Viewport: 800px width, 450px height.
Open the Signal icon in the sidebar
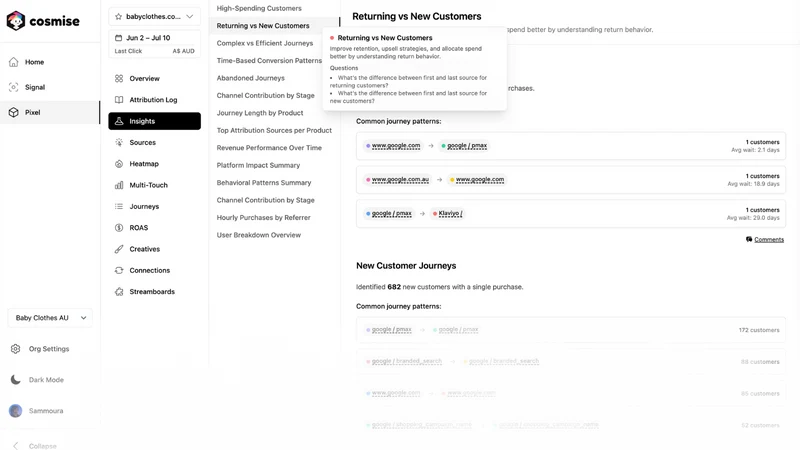(x=14, y=87)
